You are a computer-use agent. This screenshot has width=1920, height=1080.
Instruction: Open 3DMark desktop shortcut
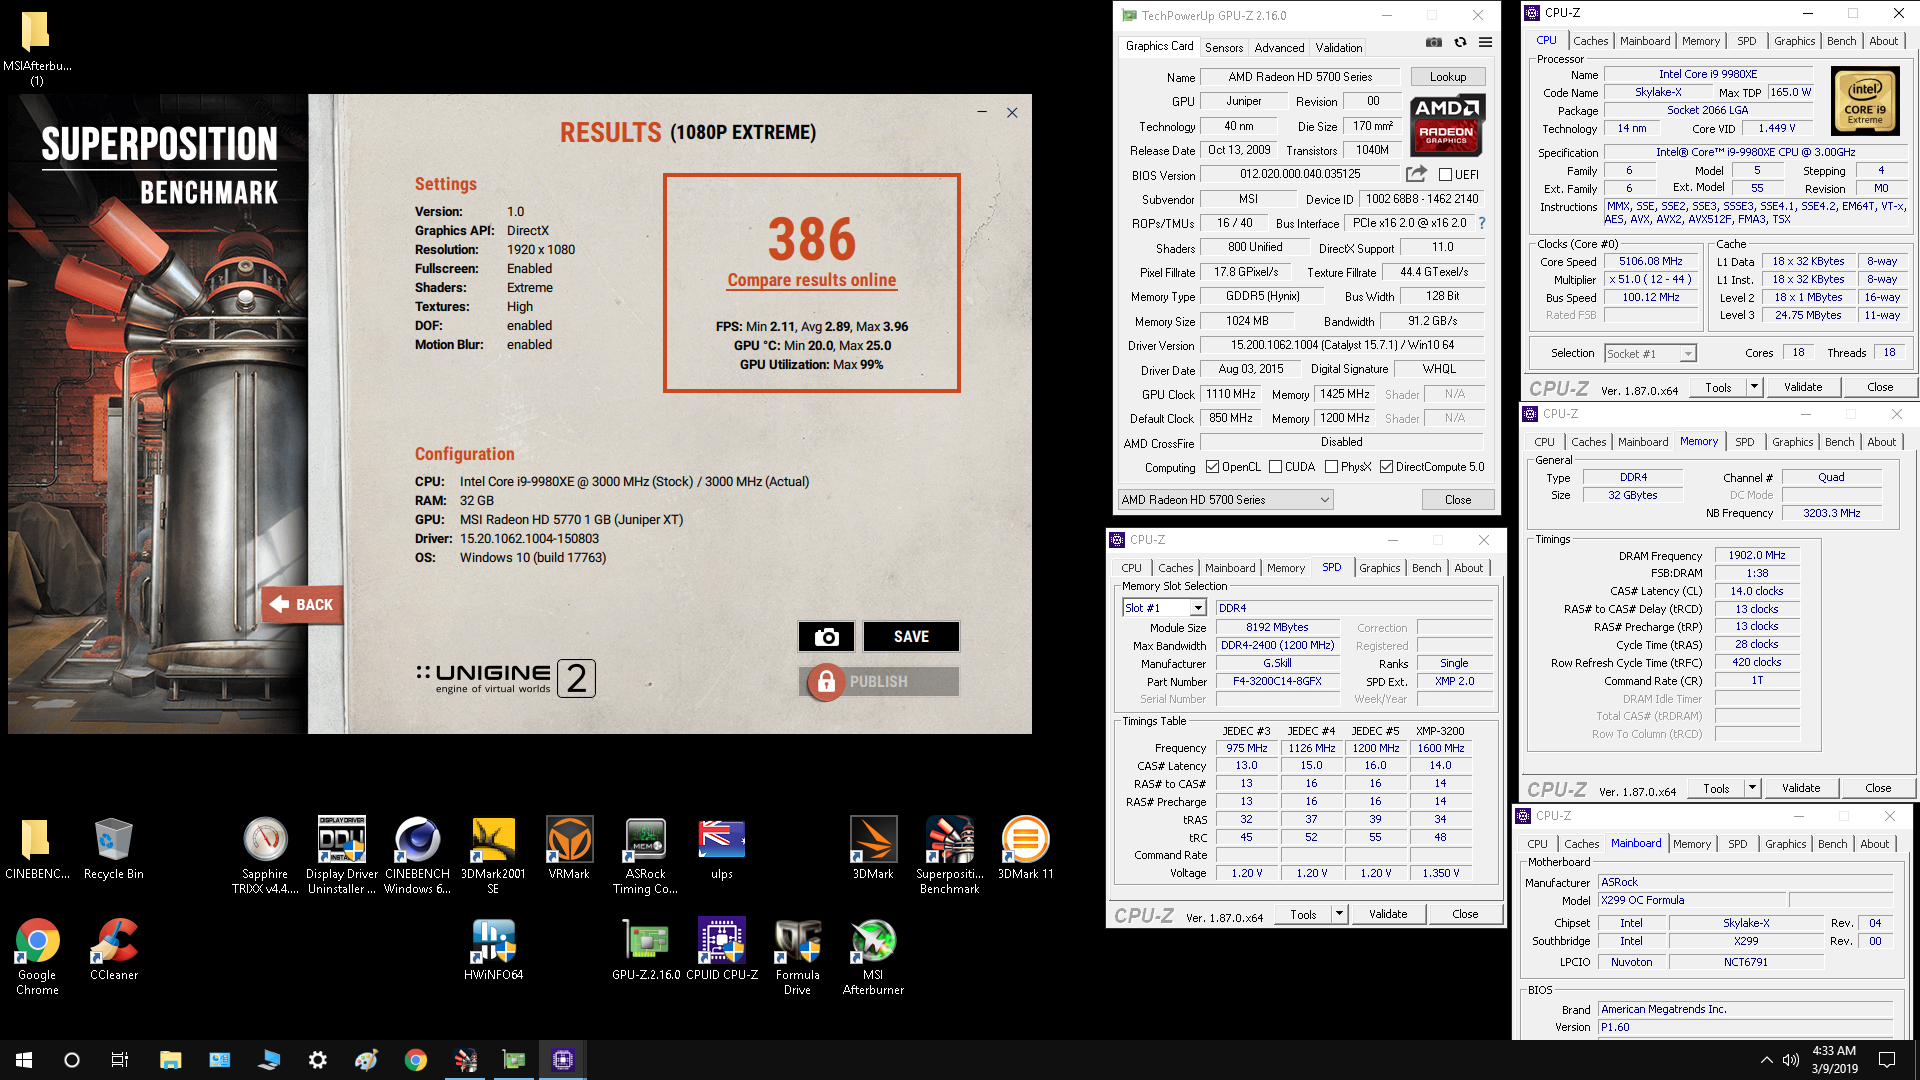pyautogui.click(x=873, y=850)
